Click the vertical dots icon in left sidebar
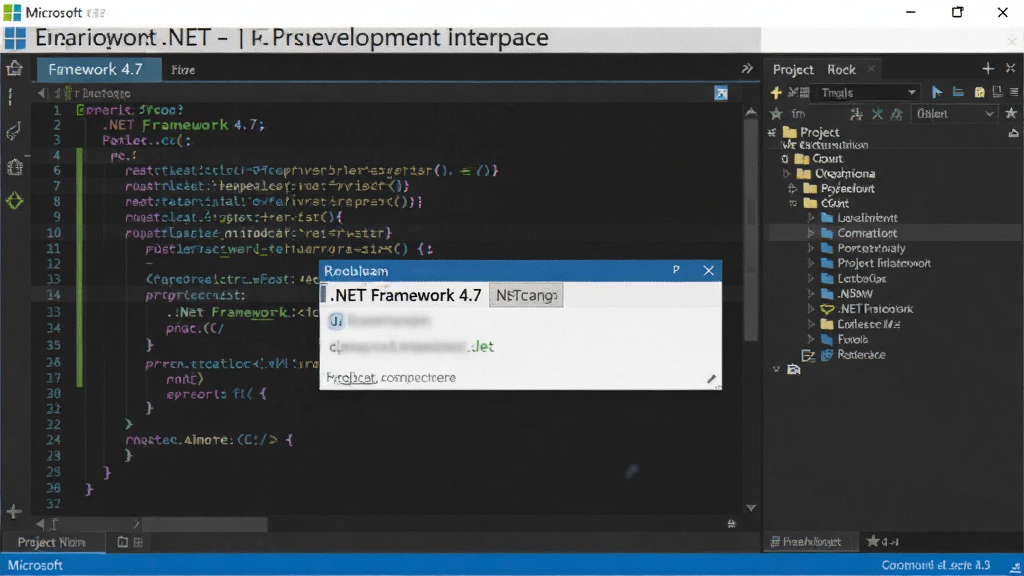The height and width of the screenshot is (576, 1024). (x=10, y=97)
